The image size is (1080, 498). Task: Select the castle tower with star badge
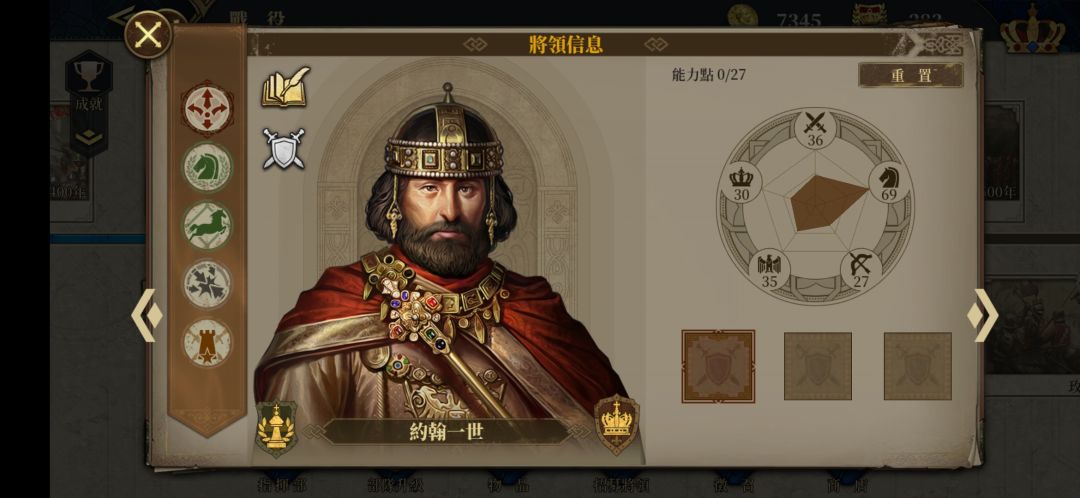tap(207, 342)
